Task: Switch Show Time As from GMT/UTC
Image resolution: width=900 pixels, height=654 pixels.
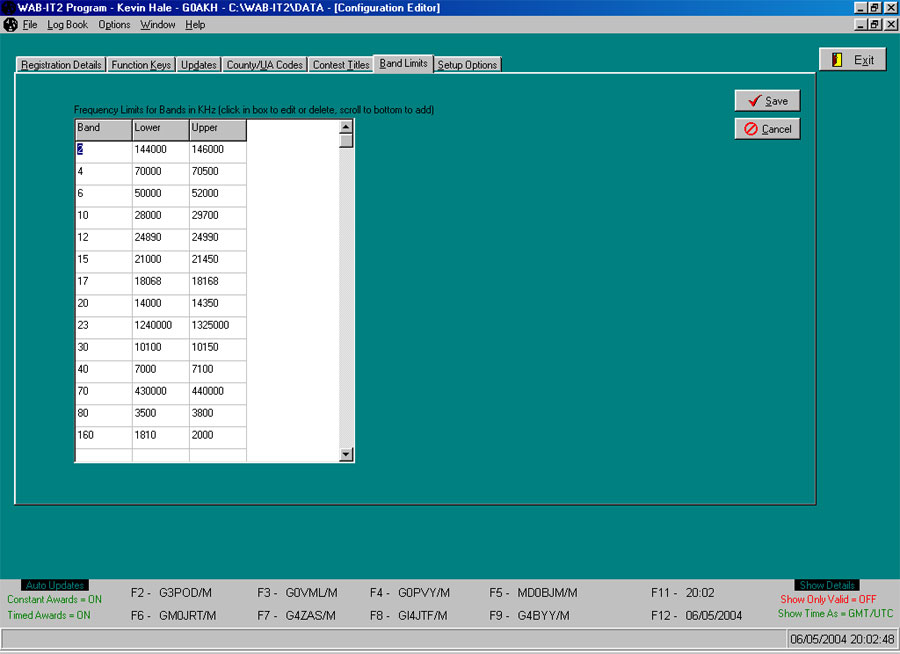Action: [834, 615]
